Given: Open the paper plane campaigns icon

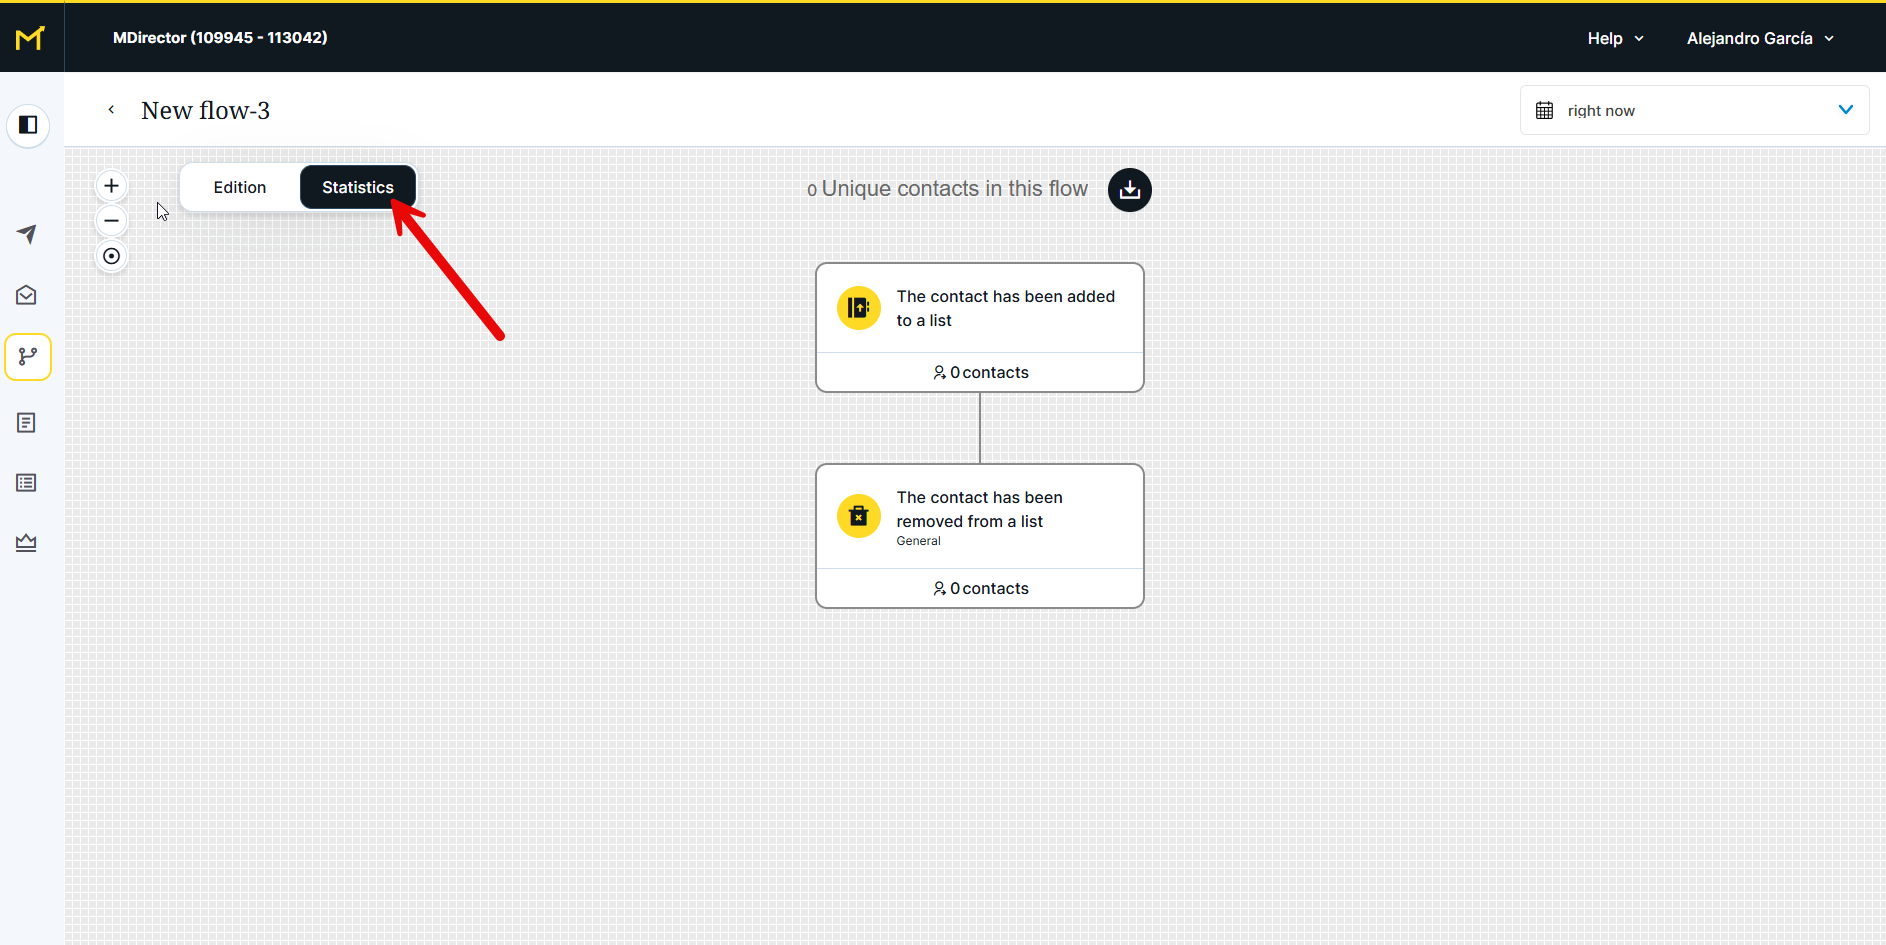Looking at the screenshot, I should pos(27,234).
